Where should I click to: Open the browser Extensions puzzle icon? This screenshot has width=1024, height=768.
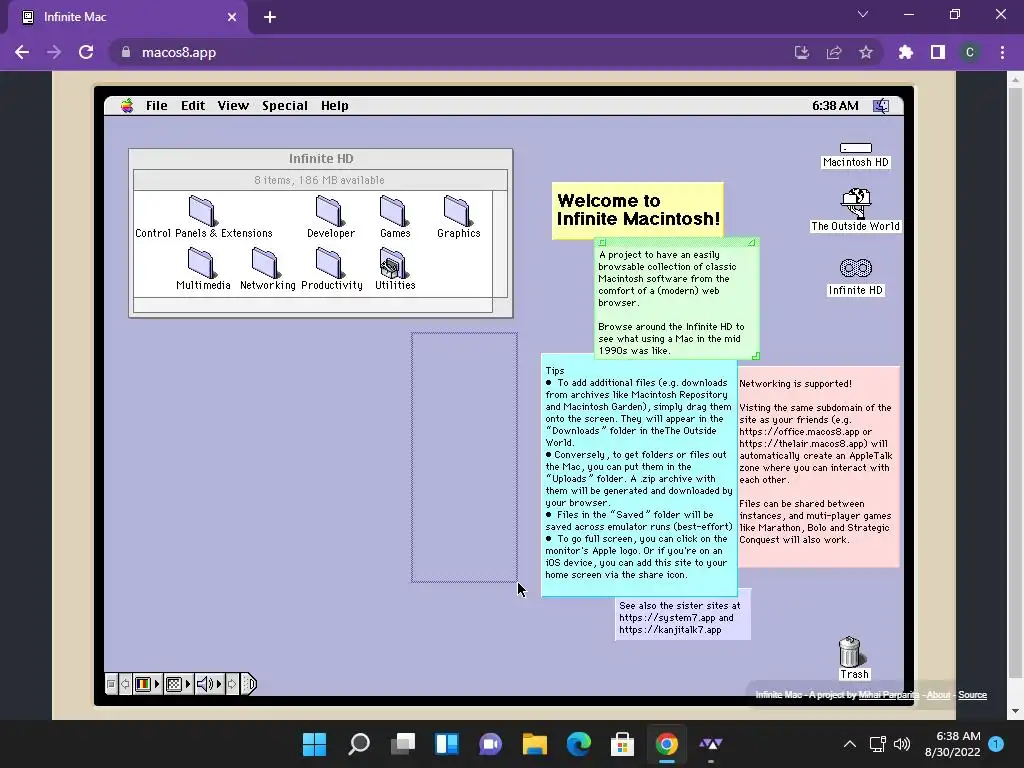(905, 52)
